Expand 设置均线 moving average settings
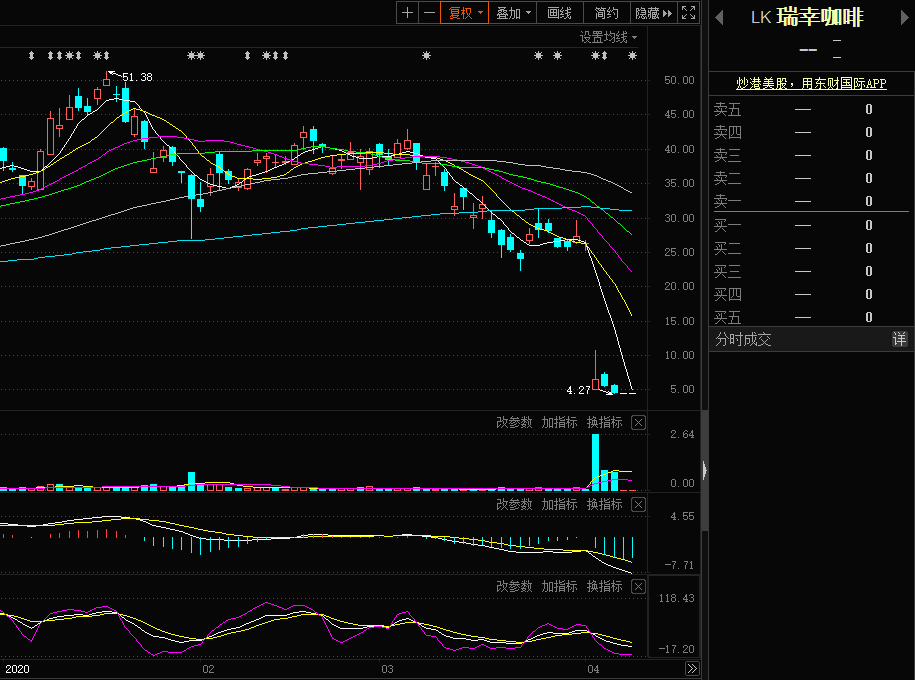The width and height of the screenshot is (915, 680). tap(608, 37)
